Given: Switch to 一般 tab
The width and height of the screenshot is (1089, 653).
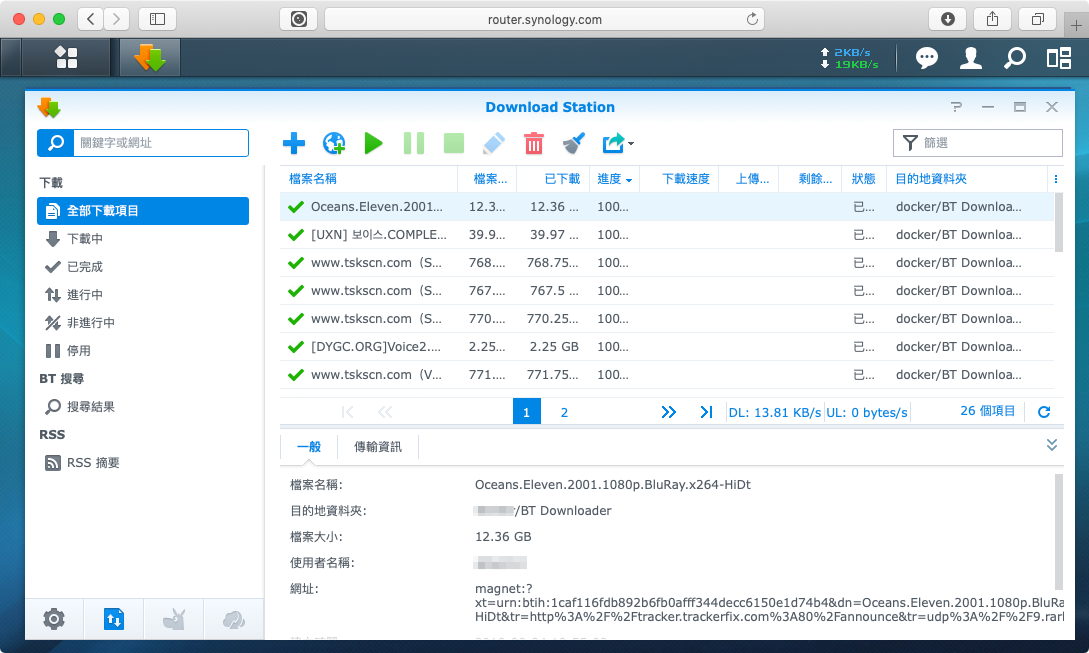Looking at the screenshot, I should point(309,447).
